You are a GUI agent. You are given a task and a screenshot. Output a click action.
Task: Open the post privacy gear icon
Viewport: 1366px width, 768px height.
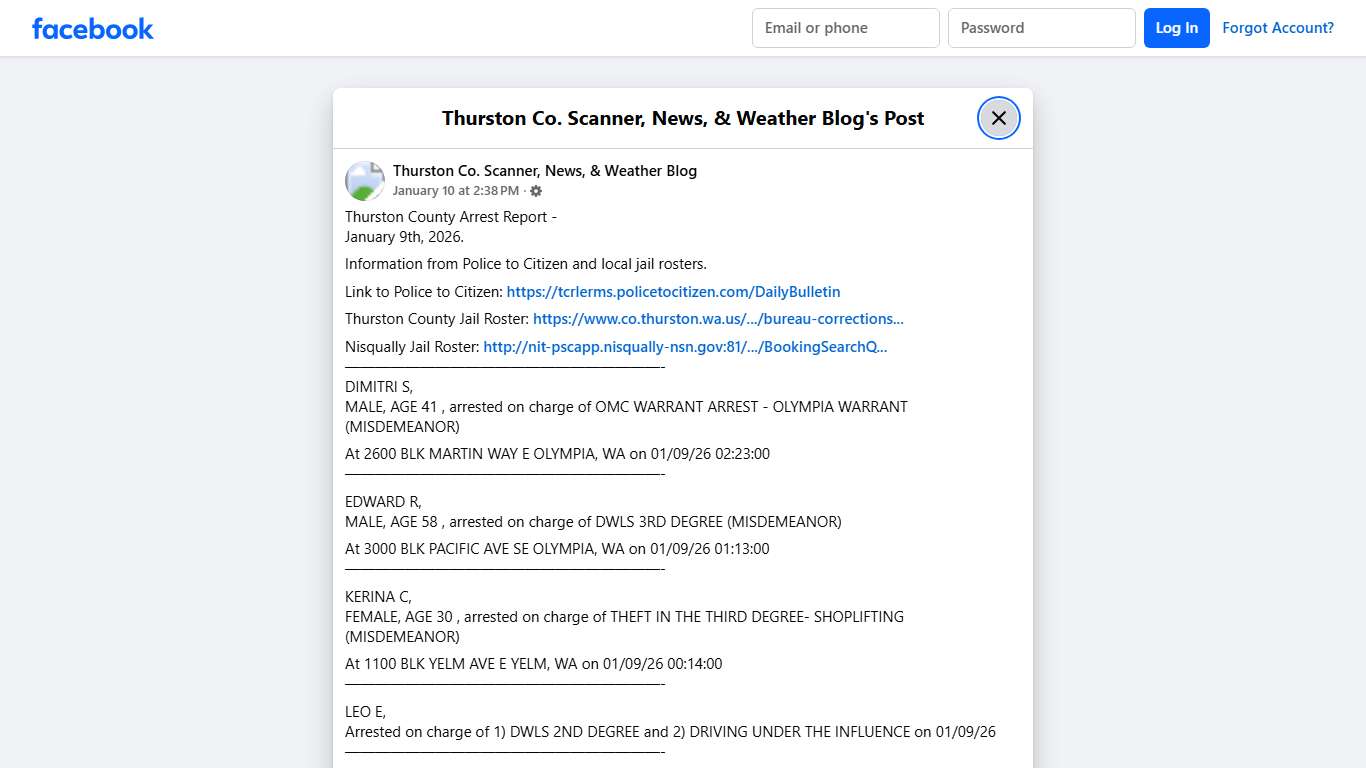click(x=536, y=191)
